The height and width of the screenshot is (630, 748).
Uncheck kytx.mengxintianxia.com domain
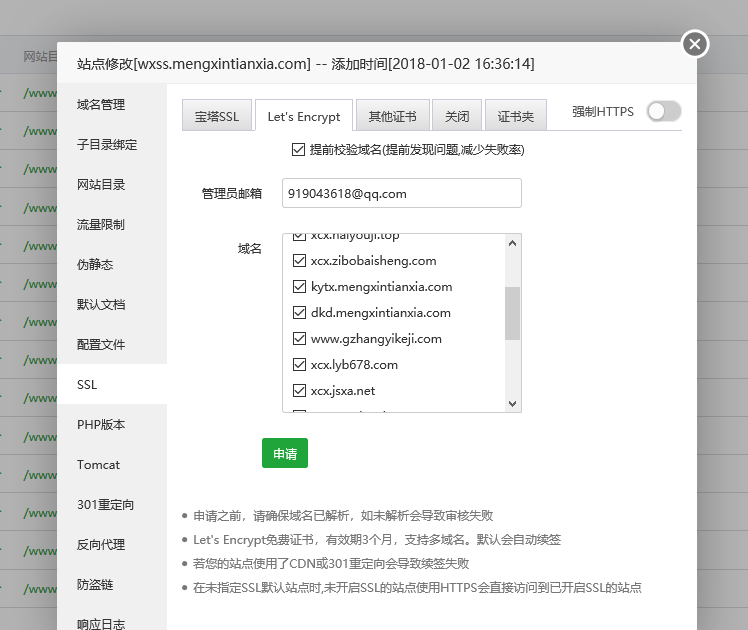(x=299, y=287)
